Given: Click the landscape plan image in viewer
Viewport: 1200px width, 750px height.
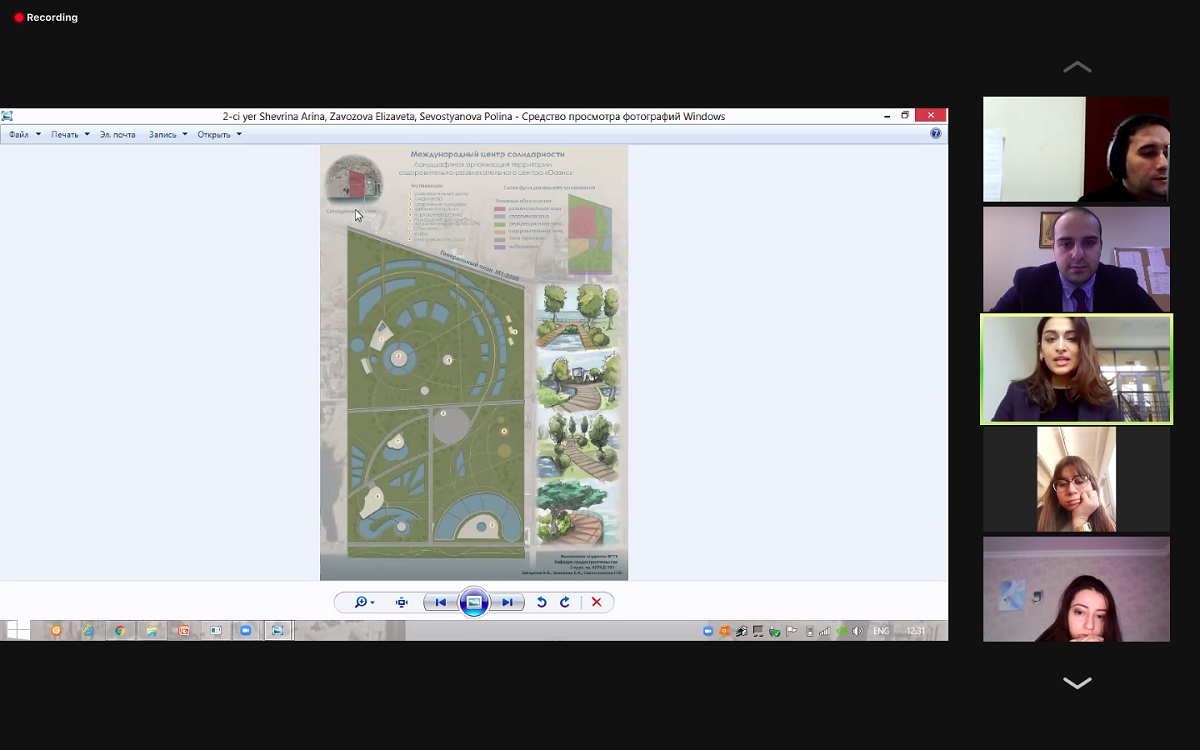Looking at the screenshot, I should coord(474,362).
